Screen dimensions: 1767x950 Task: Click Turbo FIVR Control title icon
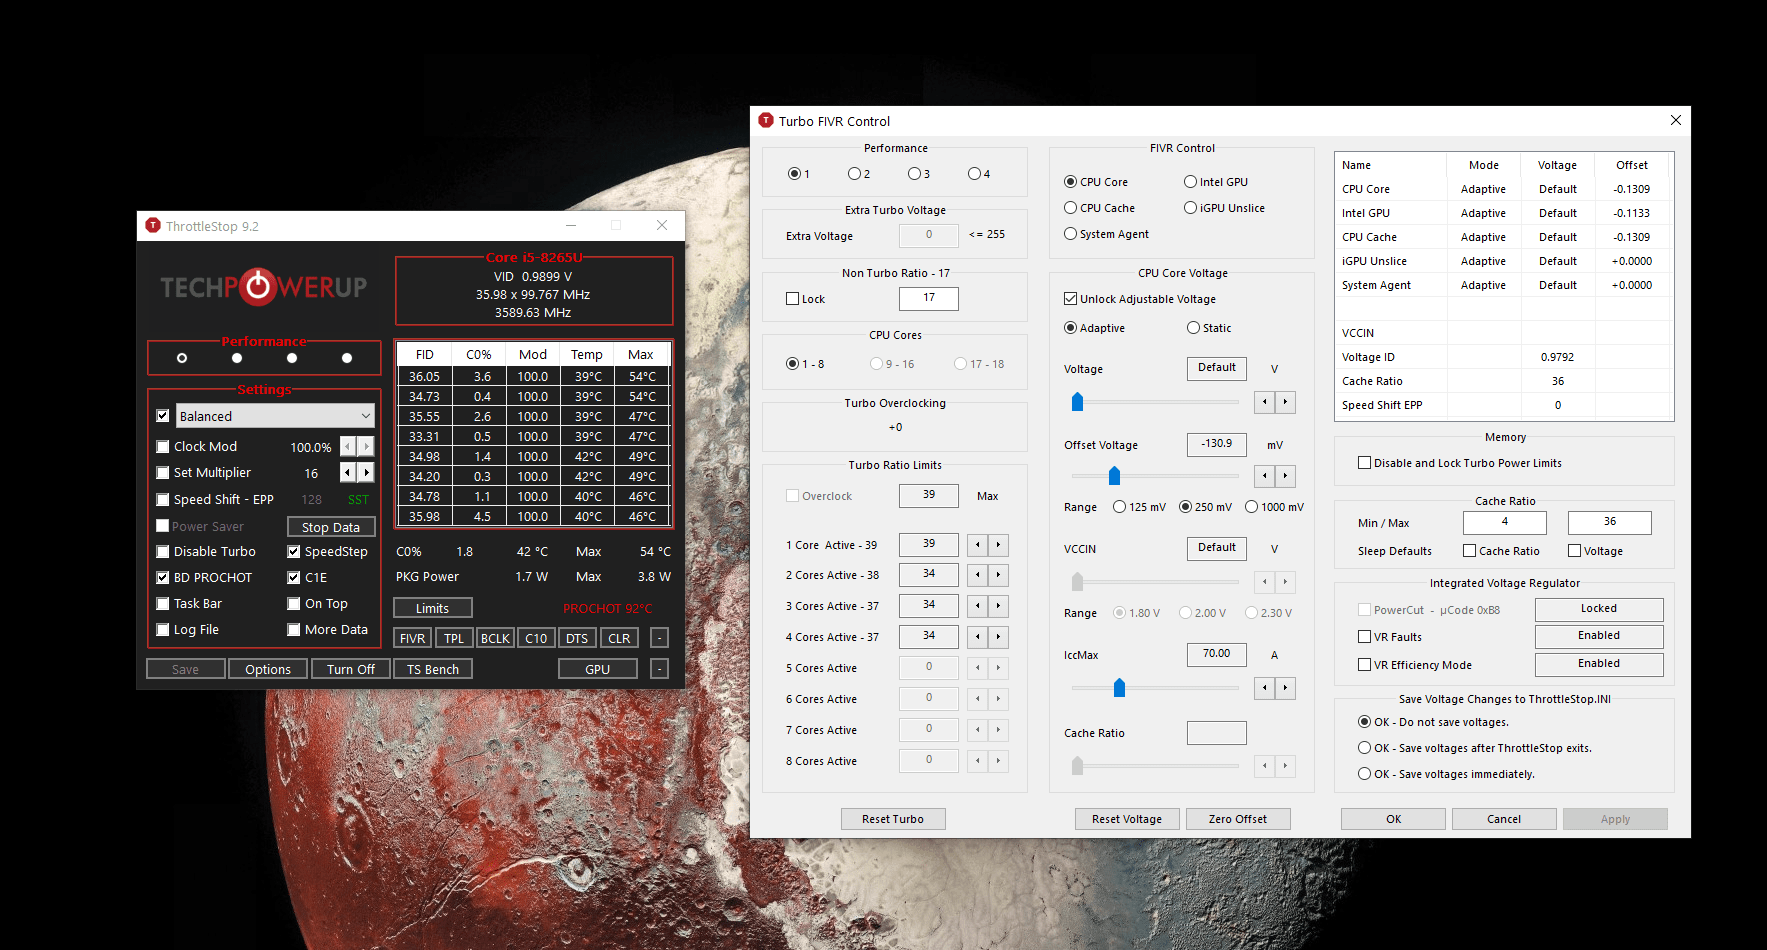[766, 120]
